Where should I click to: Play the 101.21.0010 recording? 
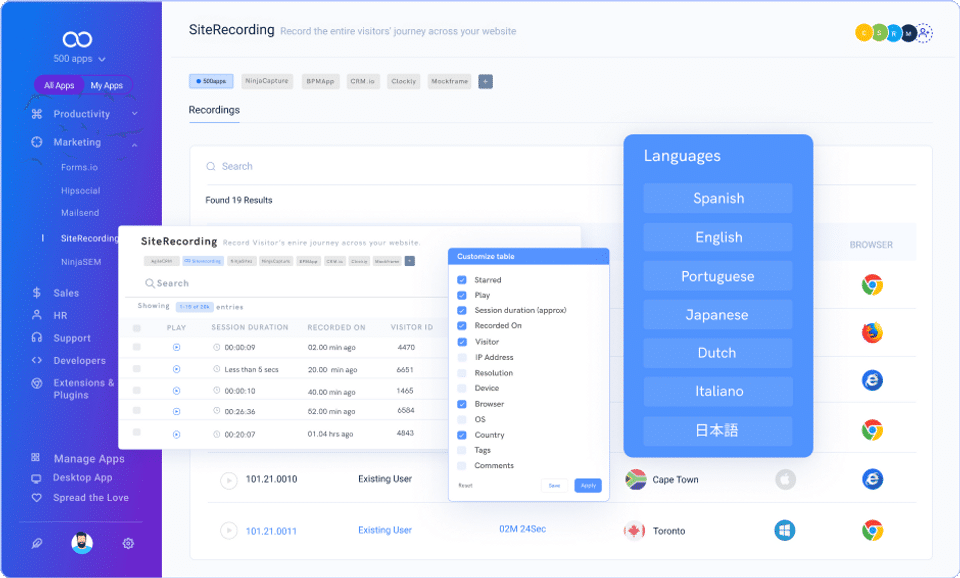(x=228, y=480)
